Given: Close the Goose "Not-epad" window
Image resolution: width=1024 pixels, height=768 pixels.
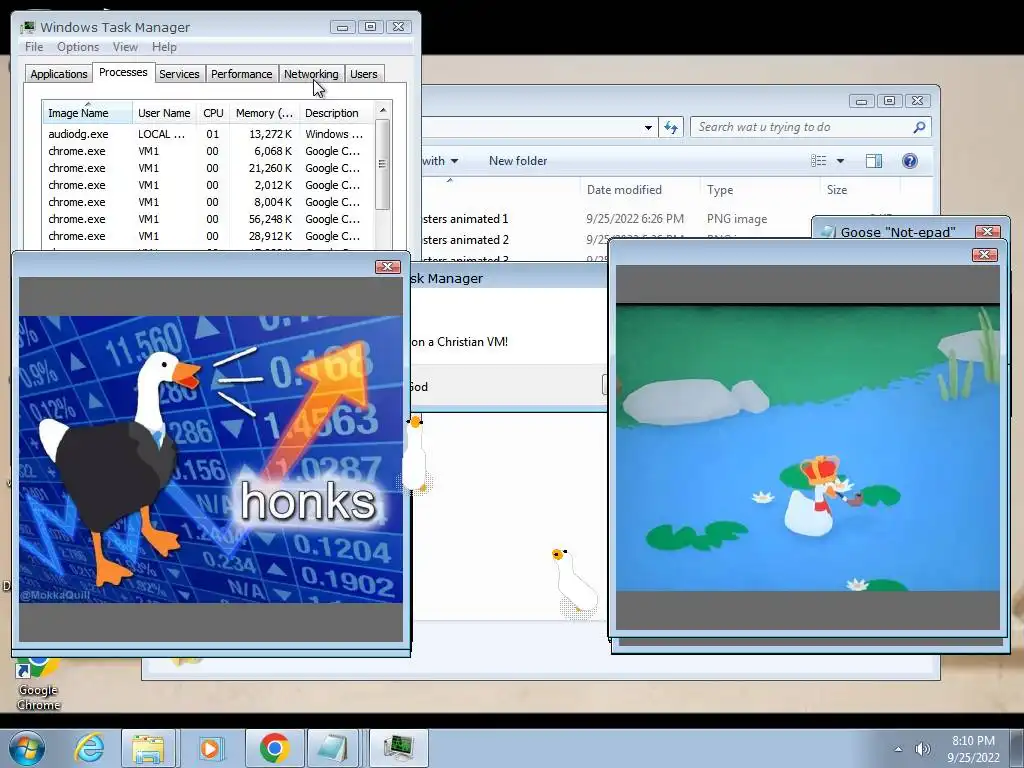Looking at the screenshot, I should coord(987,232).
